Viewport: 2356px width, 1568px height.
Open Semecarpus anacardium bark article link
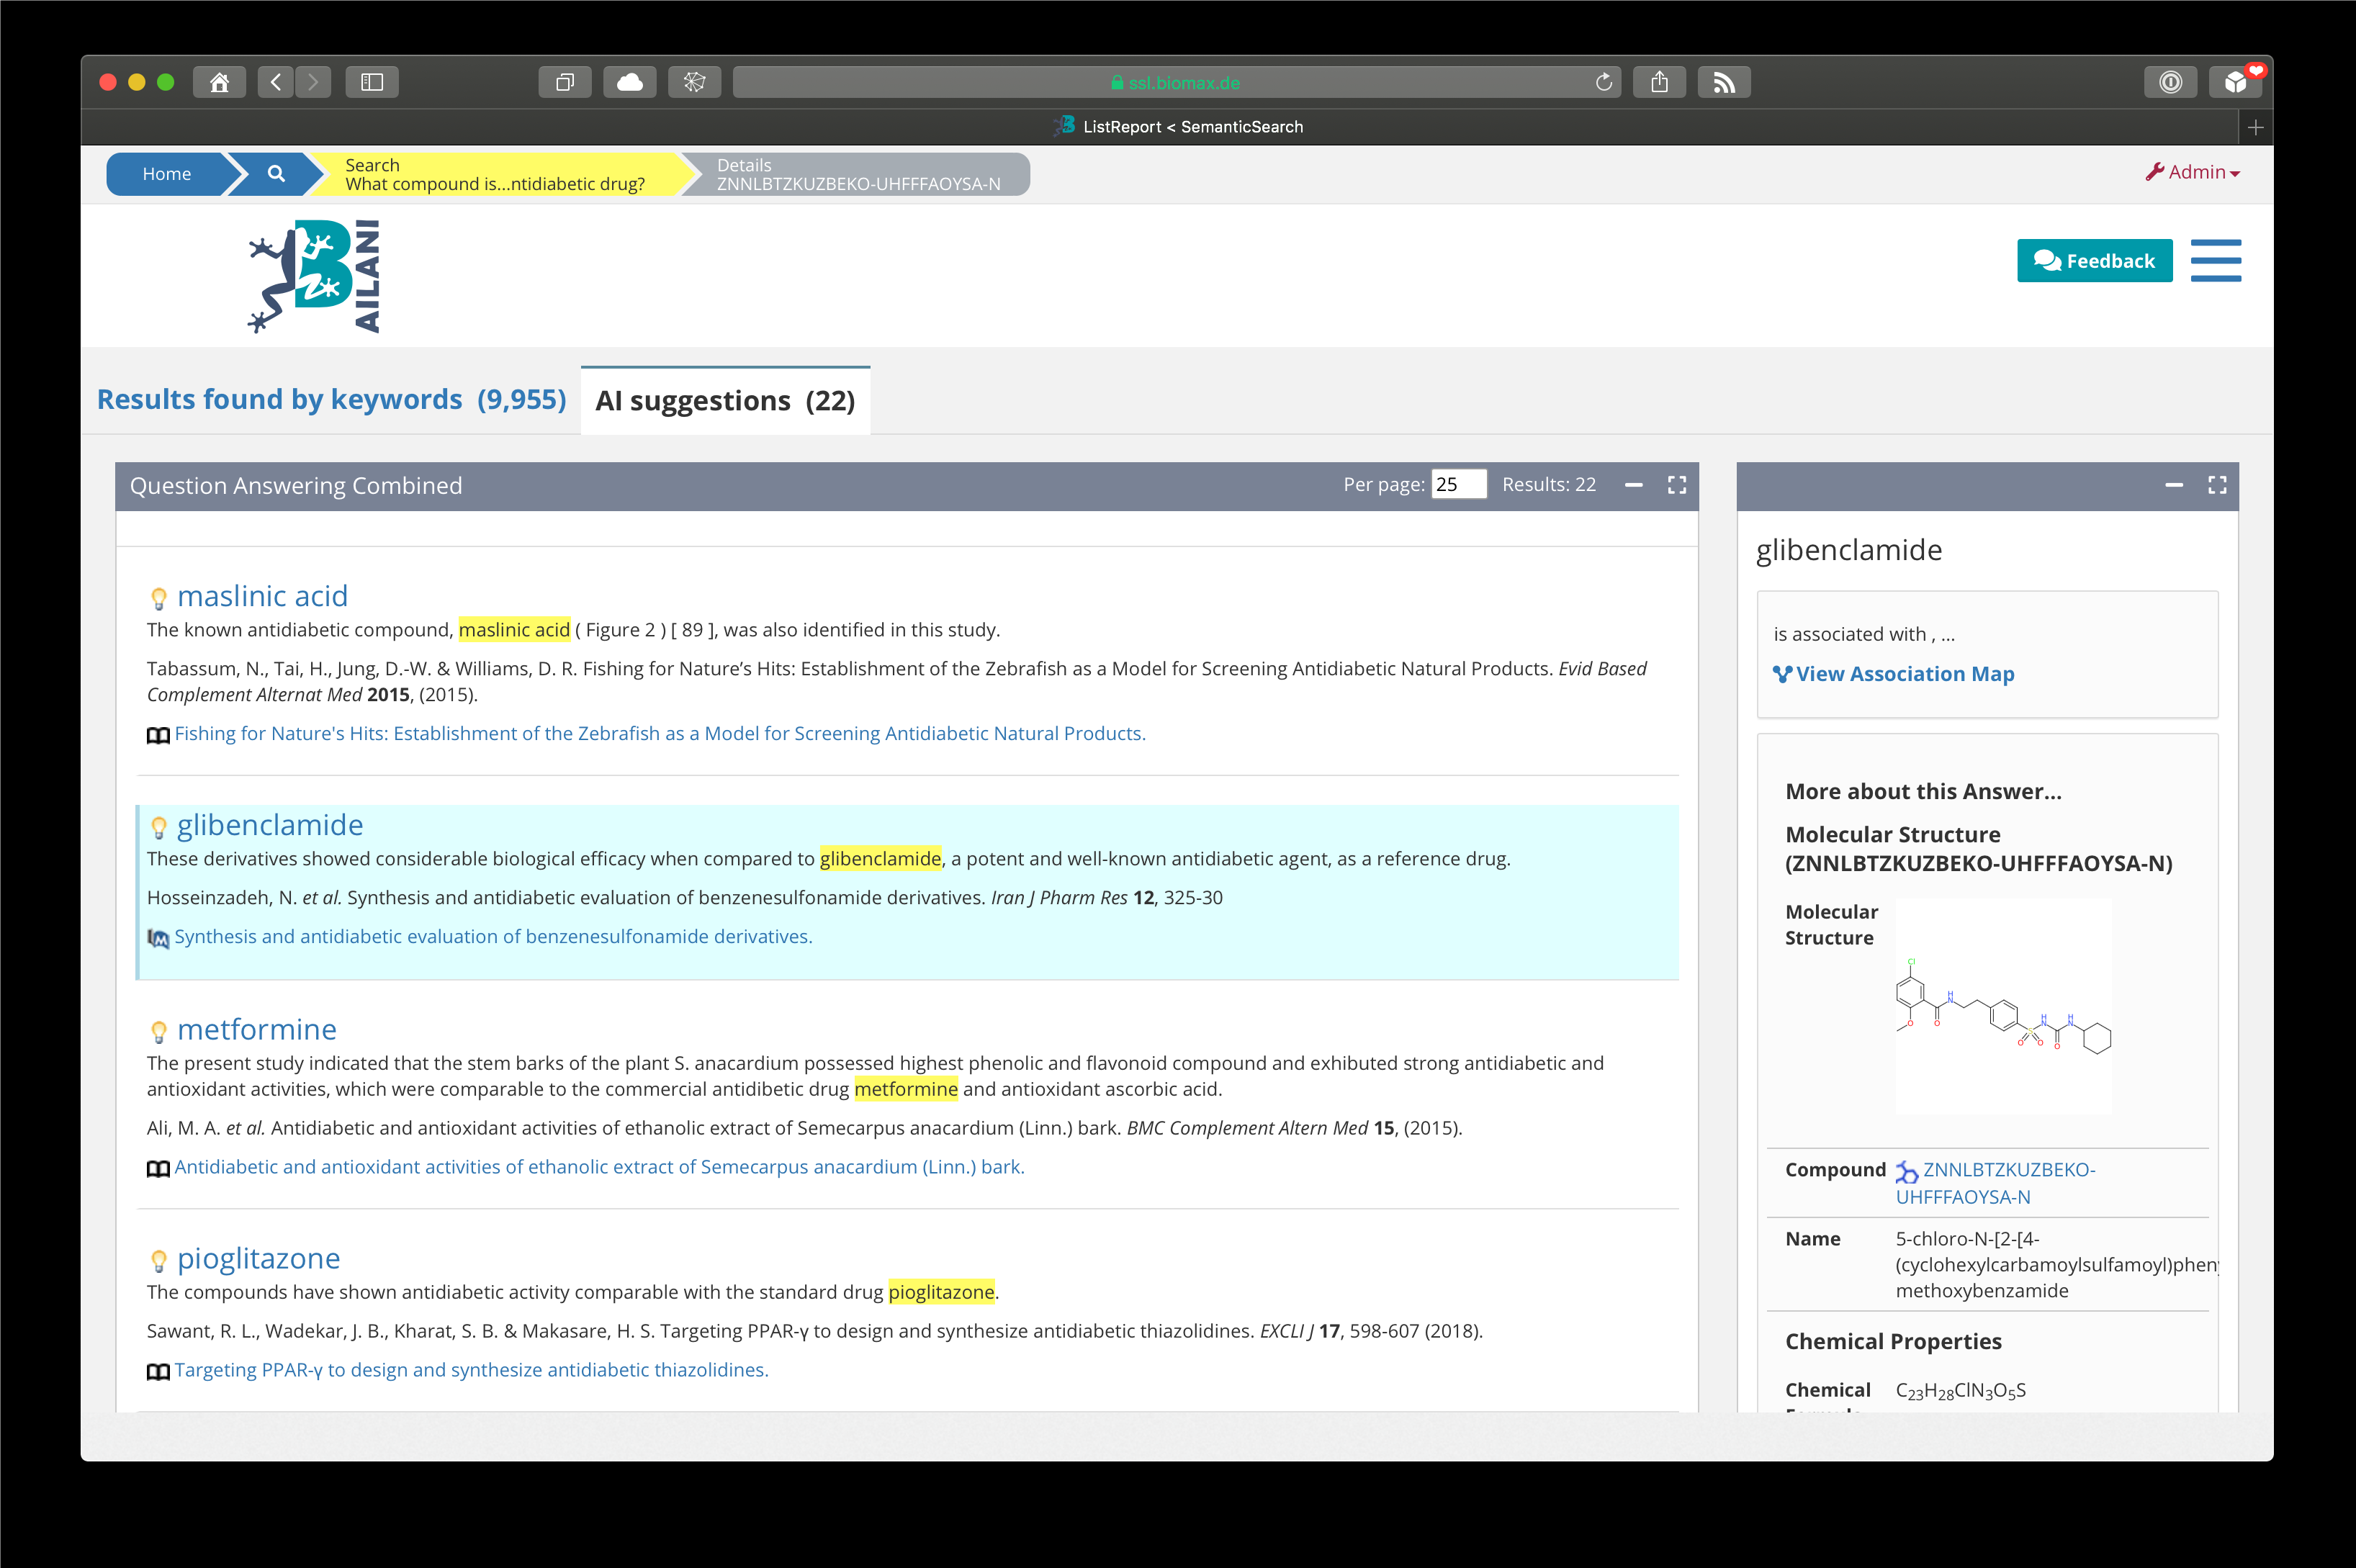click(x=599, y=1167)
